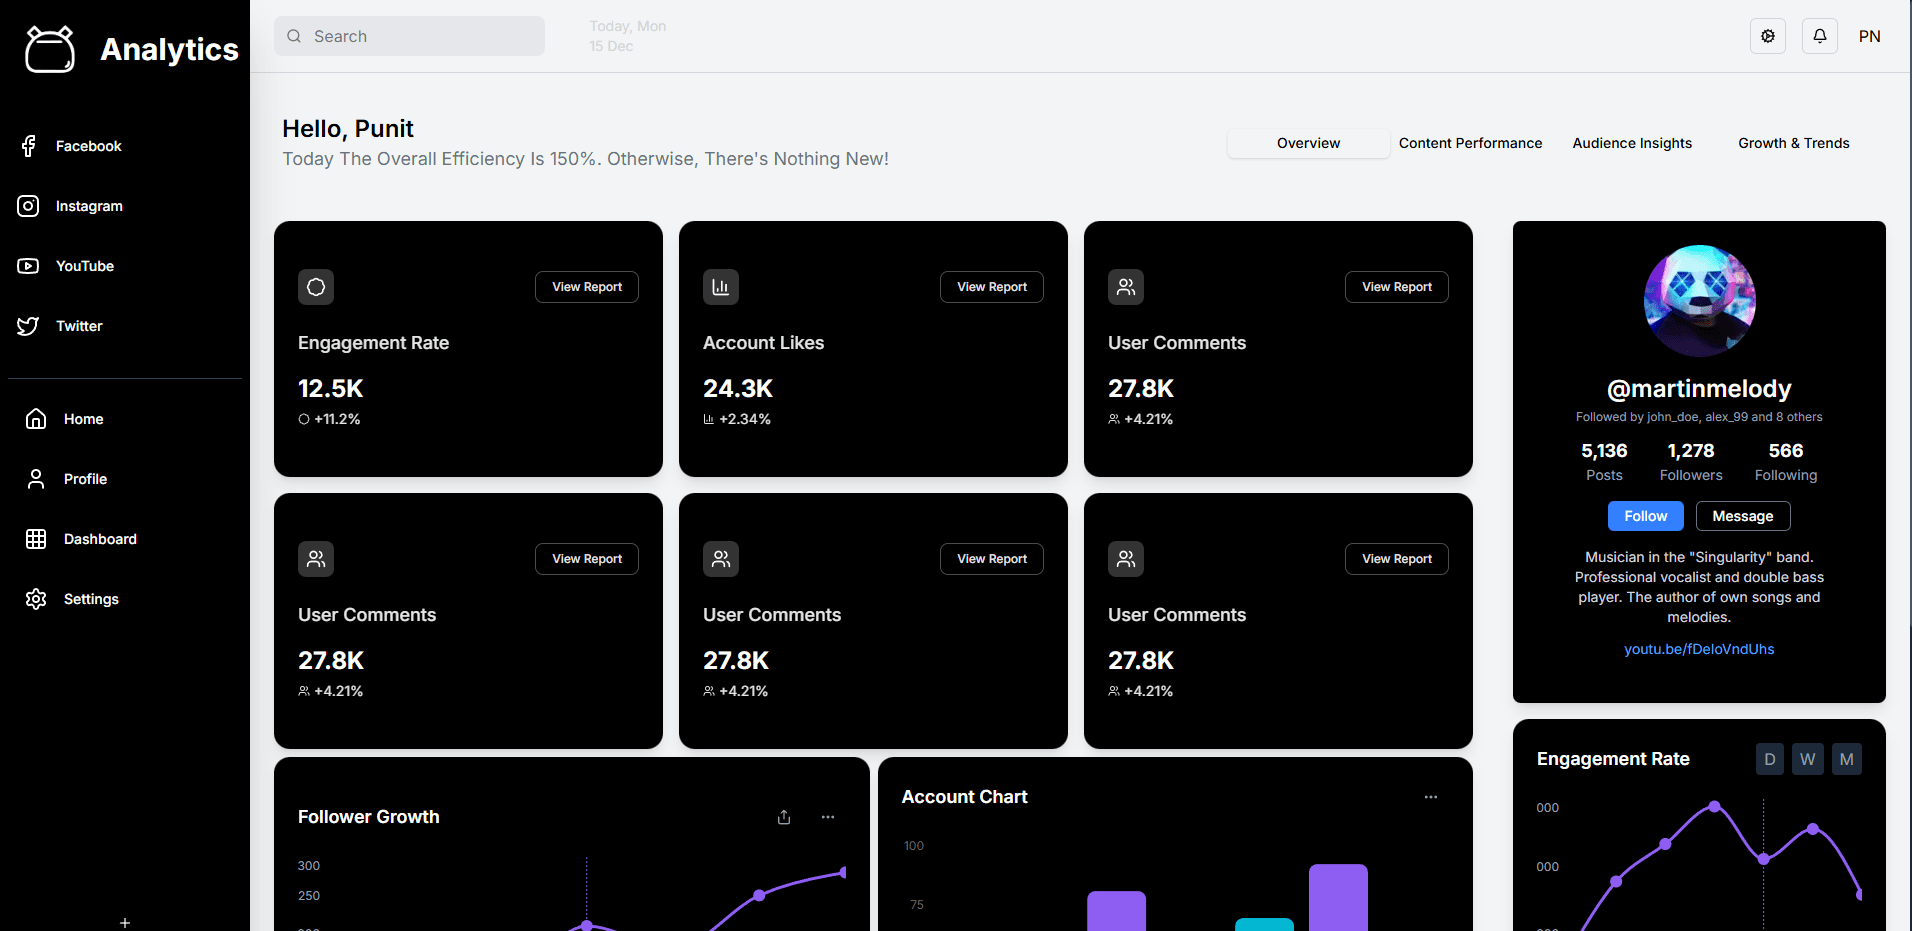Switch Engagement Rate to Monthly view
The width and height of the screenshot is (1912, 931).
point(1846,758)
